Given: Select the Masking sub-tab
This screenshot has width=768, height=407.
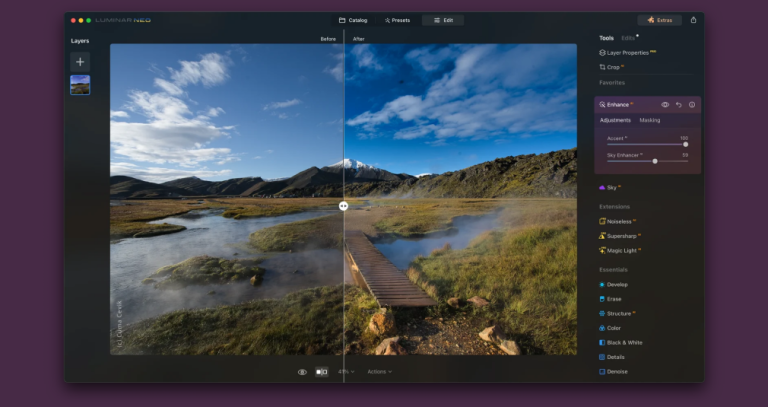Looking at the screenshot, I should pos(649,120).
